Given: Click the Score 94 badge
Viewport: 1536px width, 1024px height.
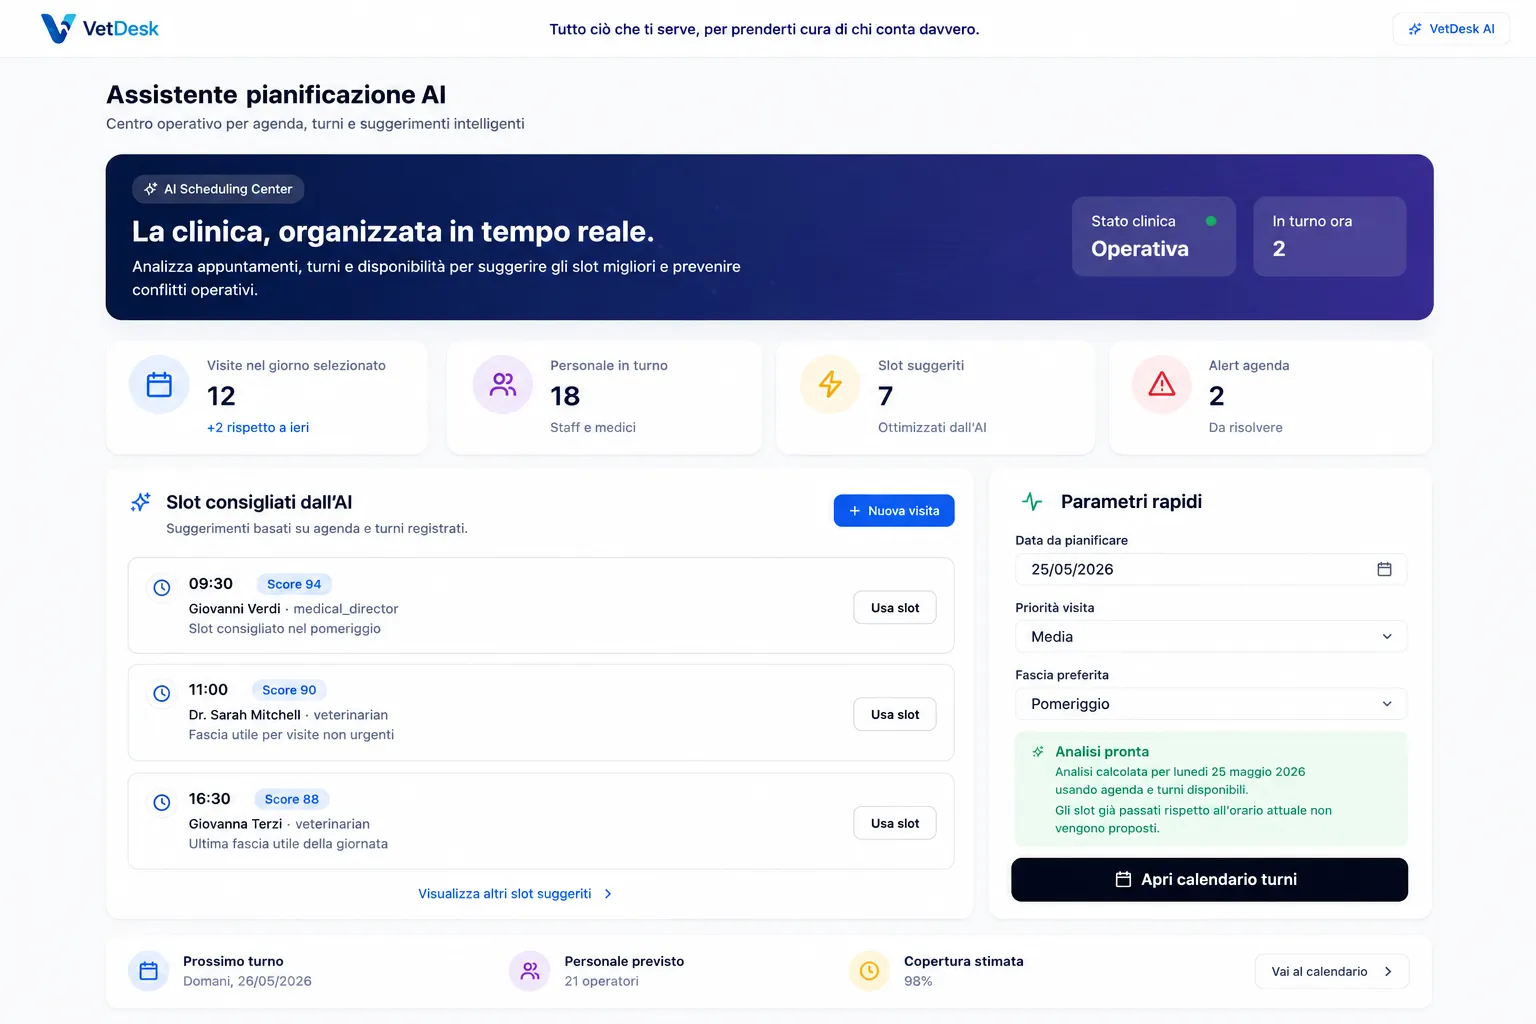Looking at the screenshot, I should (294, 584).
